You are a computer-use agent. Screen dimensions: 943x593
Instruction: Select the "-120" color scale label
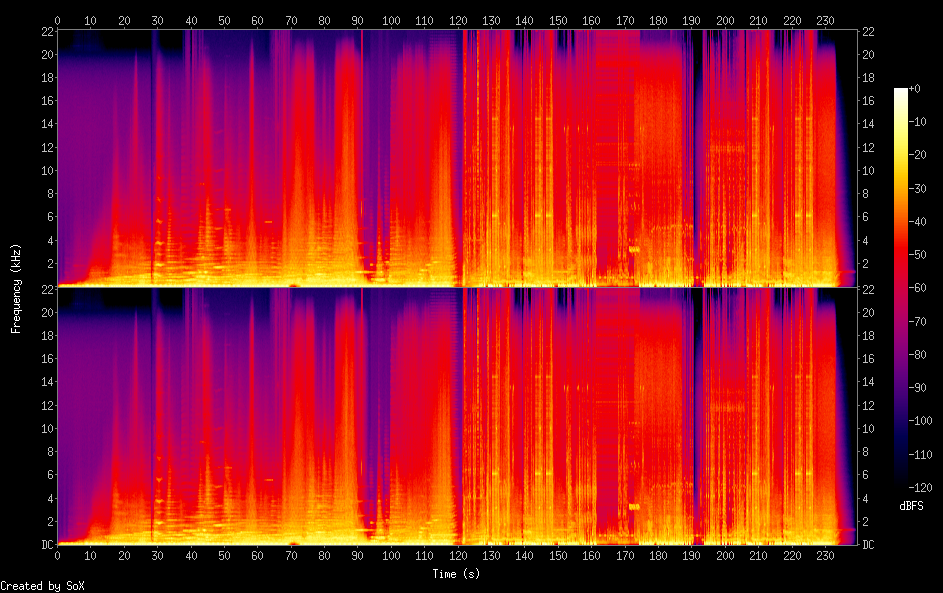point(921,488)
